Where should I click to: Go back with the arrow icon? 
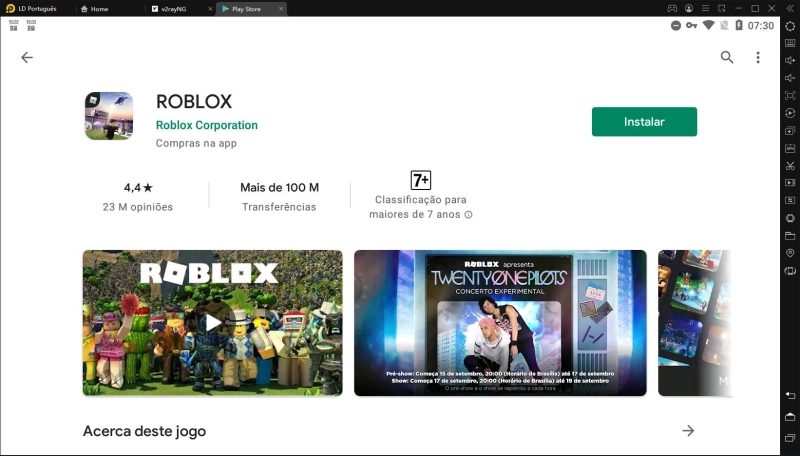tap(27, 58)
